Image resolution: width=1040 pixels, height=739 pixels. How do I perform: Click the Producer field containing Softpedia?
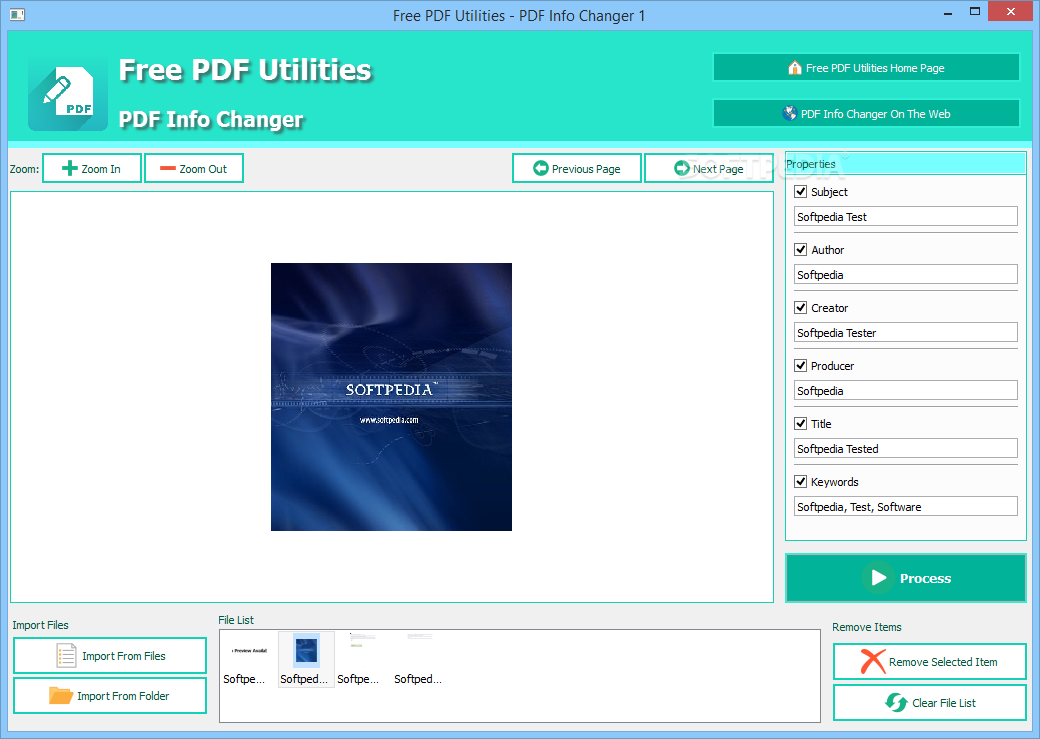(905, 391)
